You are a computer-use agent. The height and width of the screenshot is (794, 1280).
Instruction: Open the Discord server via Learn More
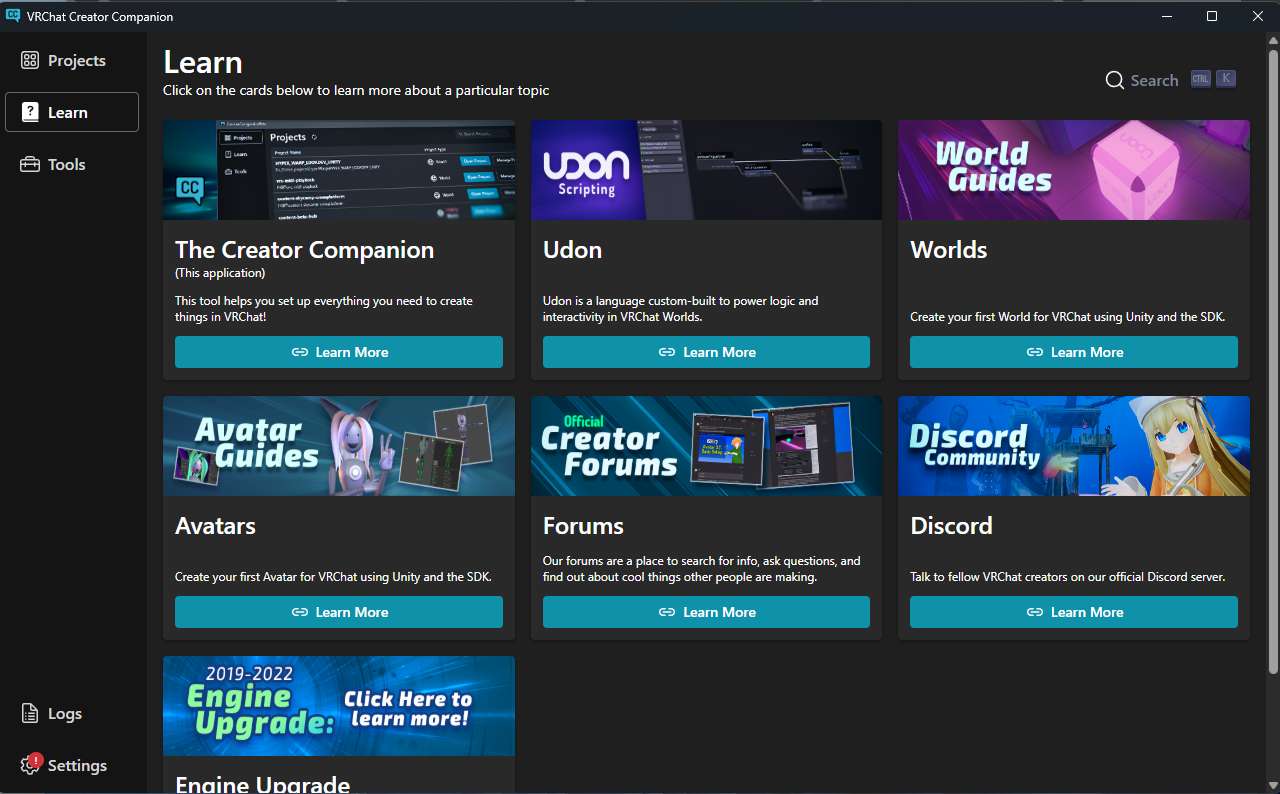pyautogui.click(x=1073, y=612)
